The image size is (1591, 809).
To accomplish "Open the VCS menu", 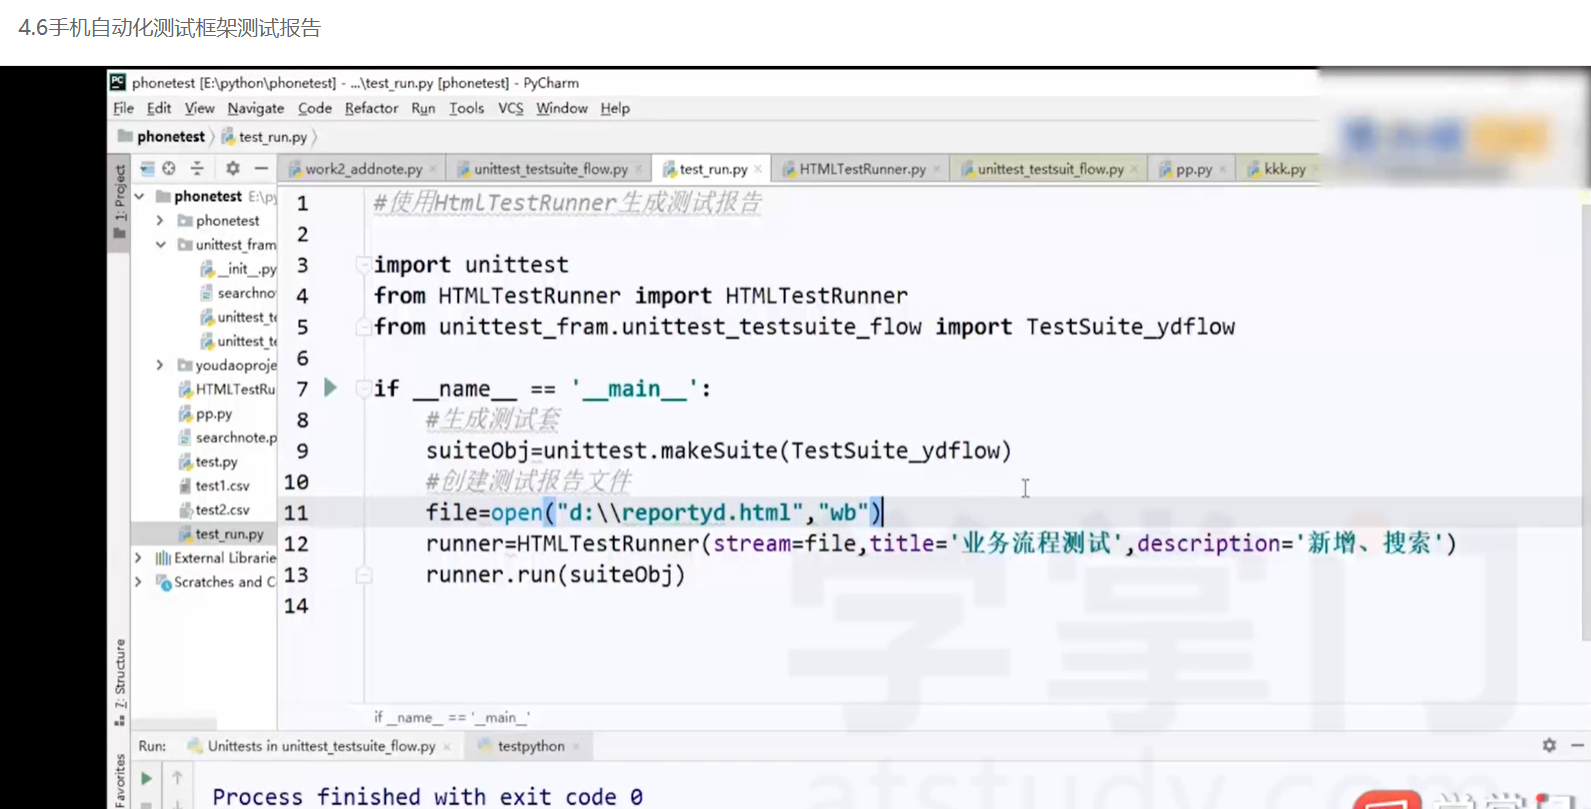I will pos(510,108).
